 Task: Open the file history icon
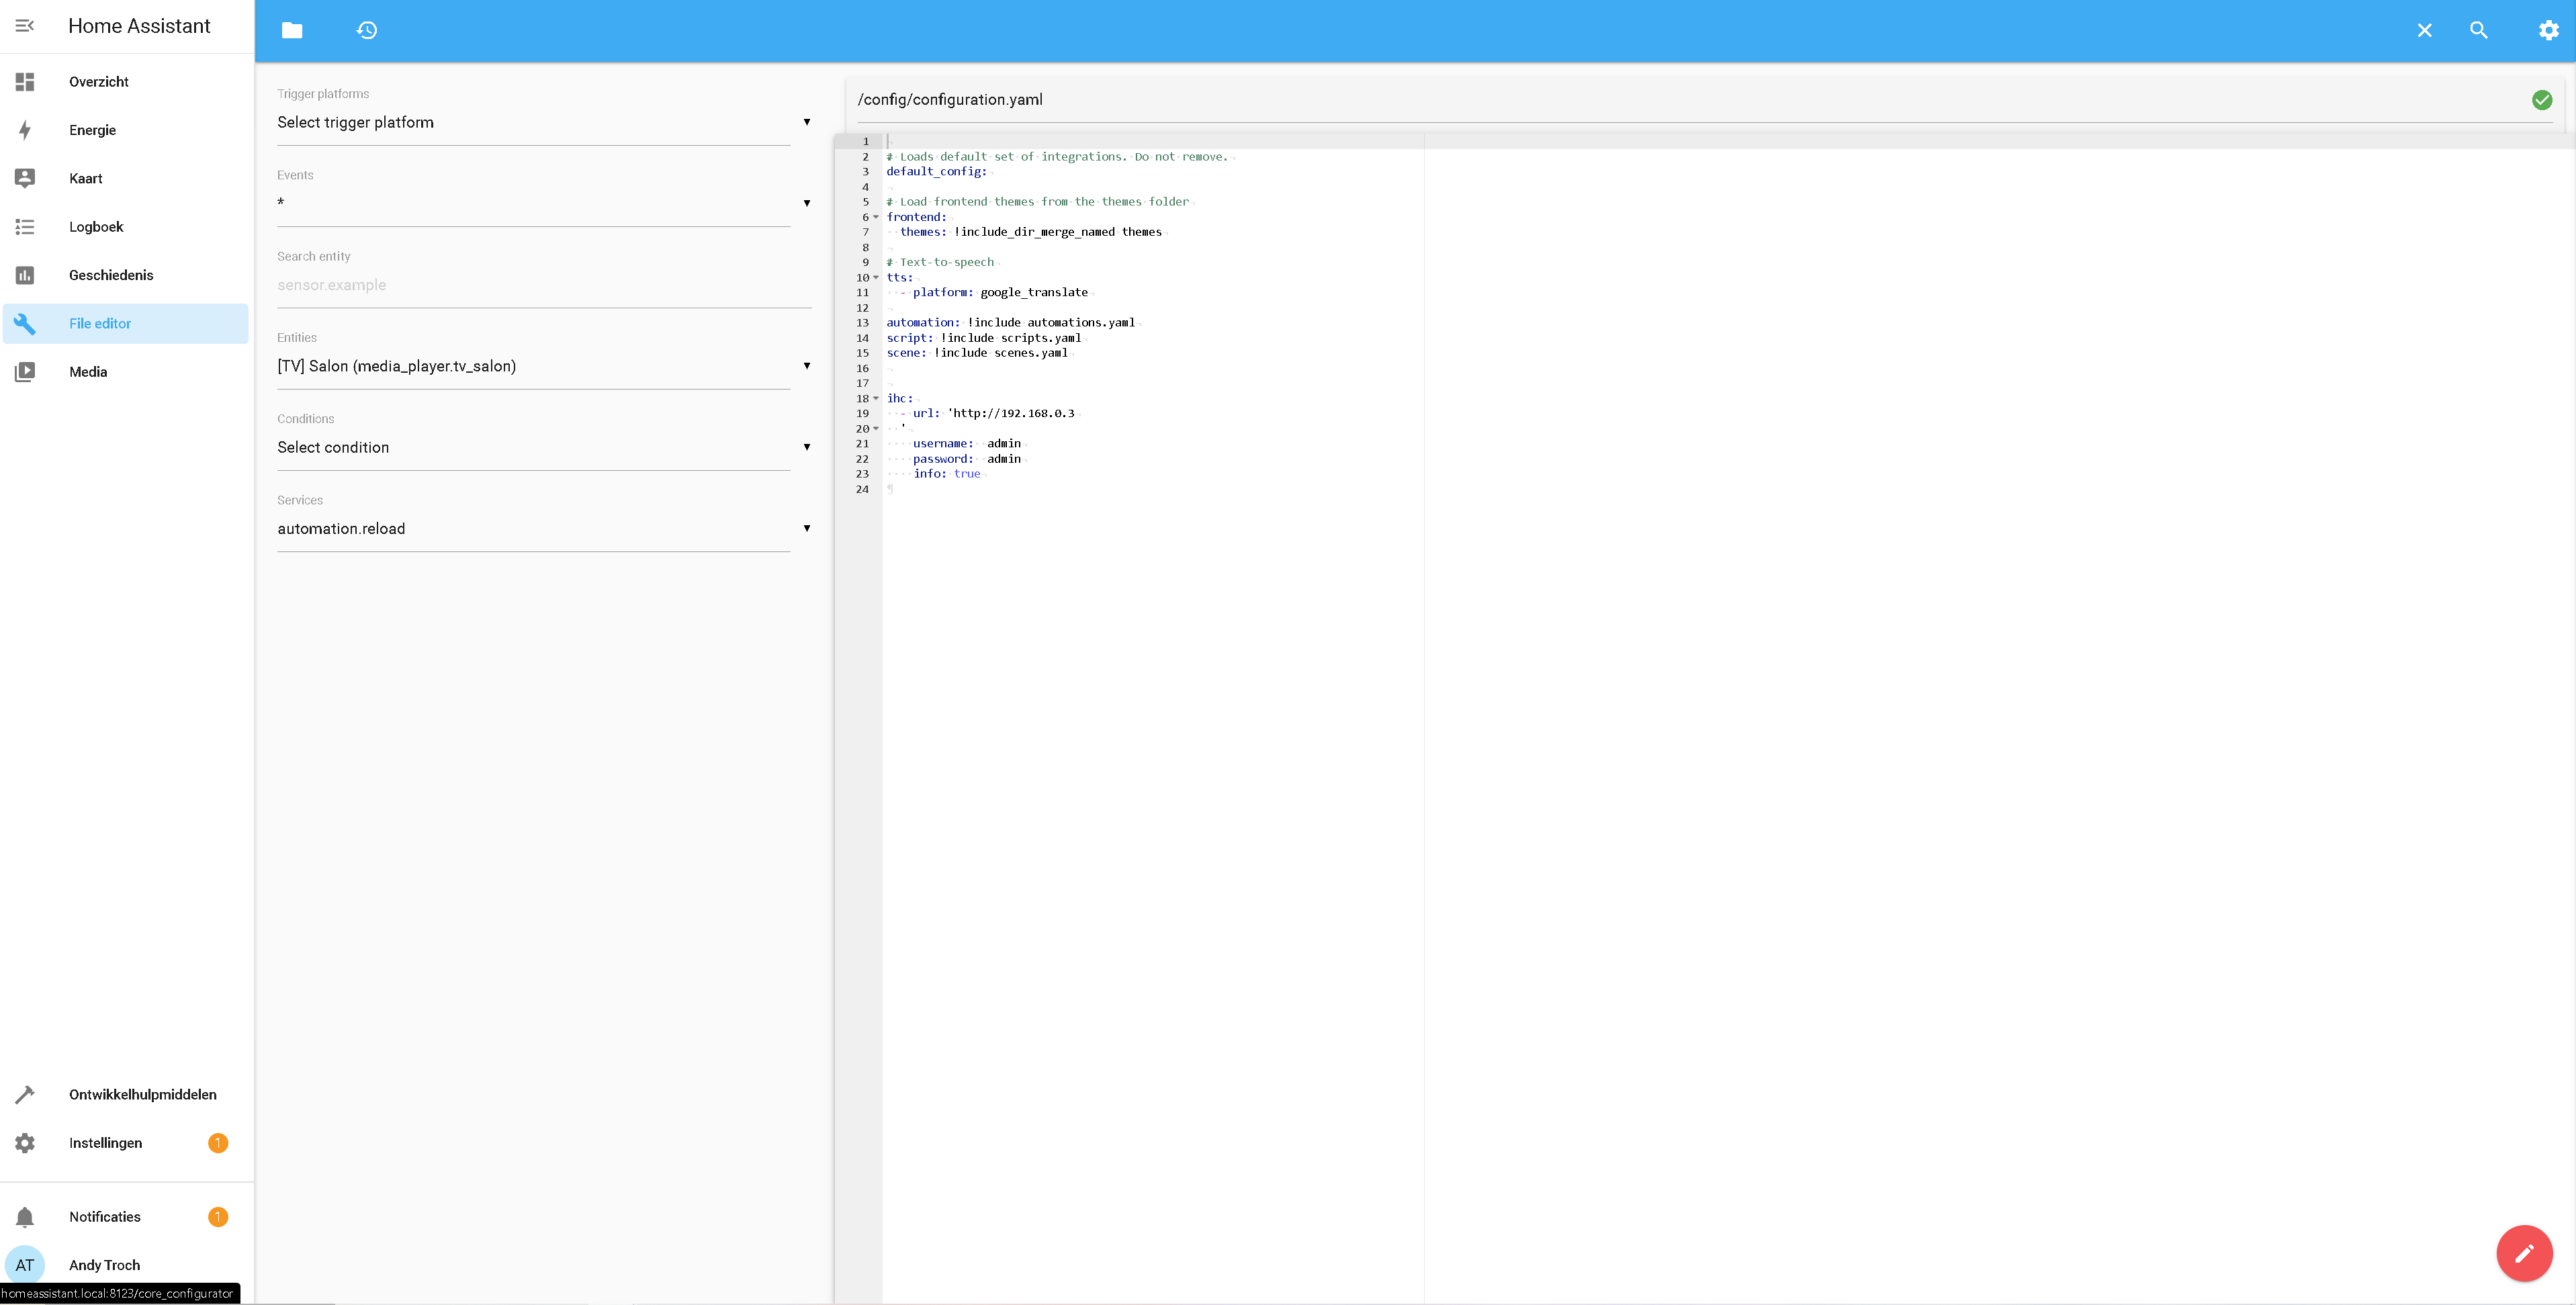pyautogui.click(x=367, y=30)
